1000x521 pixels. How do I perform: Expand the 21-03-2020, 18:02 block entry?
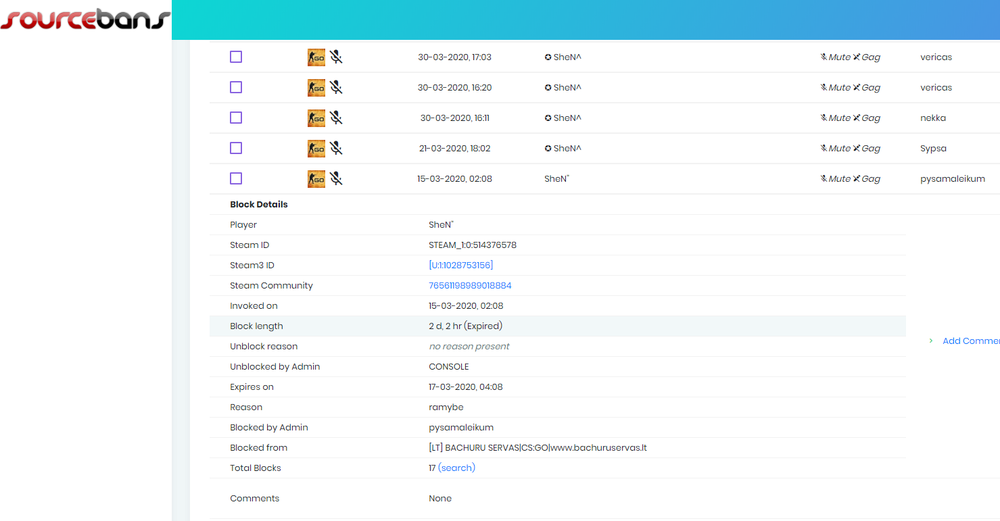click(x=454, y=148)
